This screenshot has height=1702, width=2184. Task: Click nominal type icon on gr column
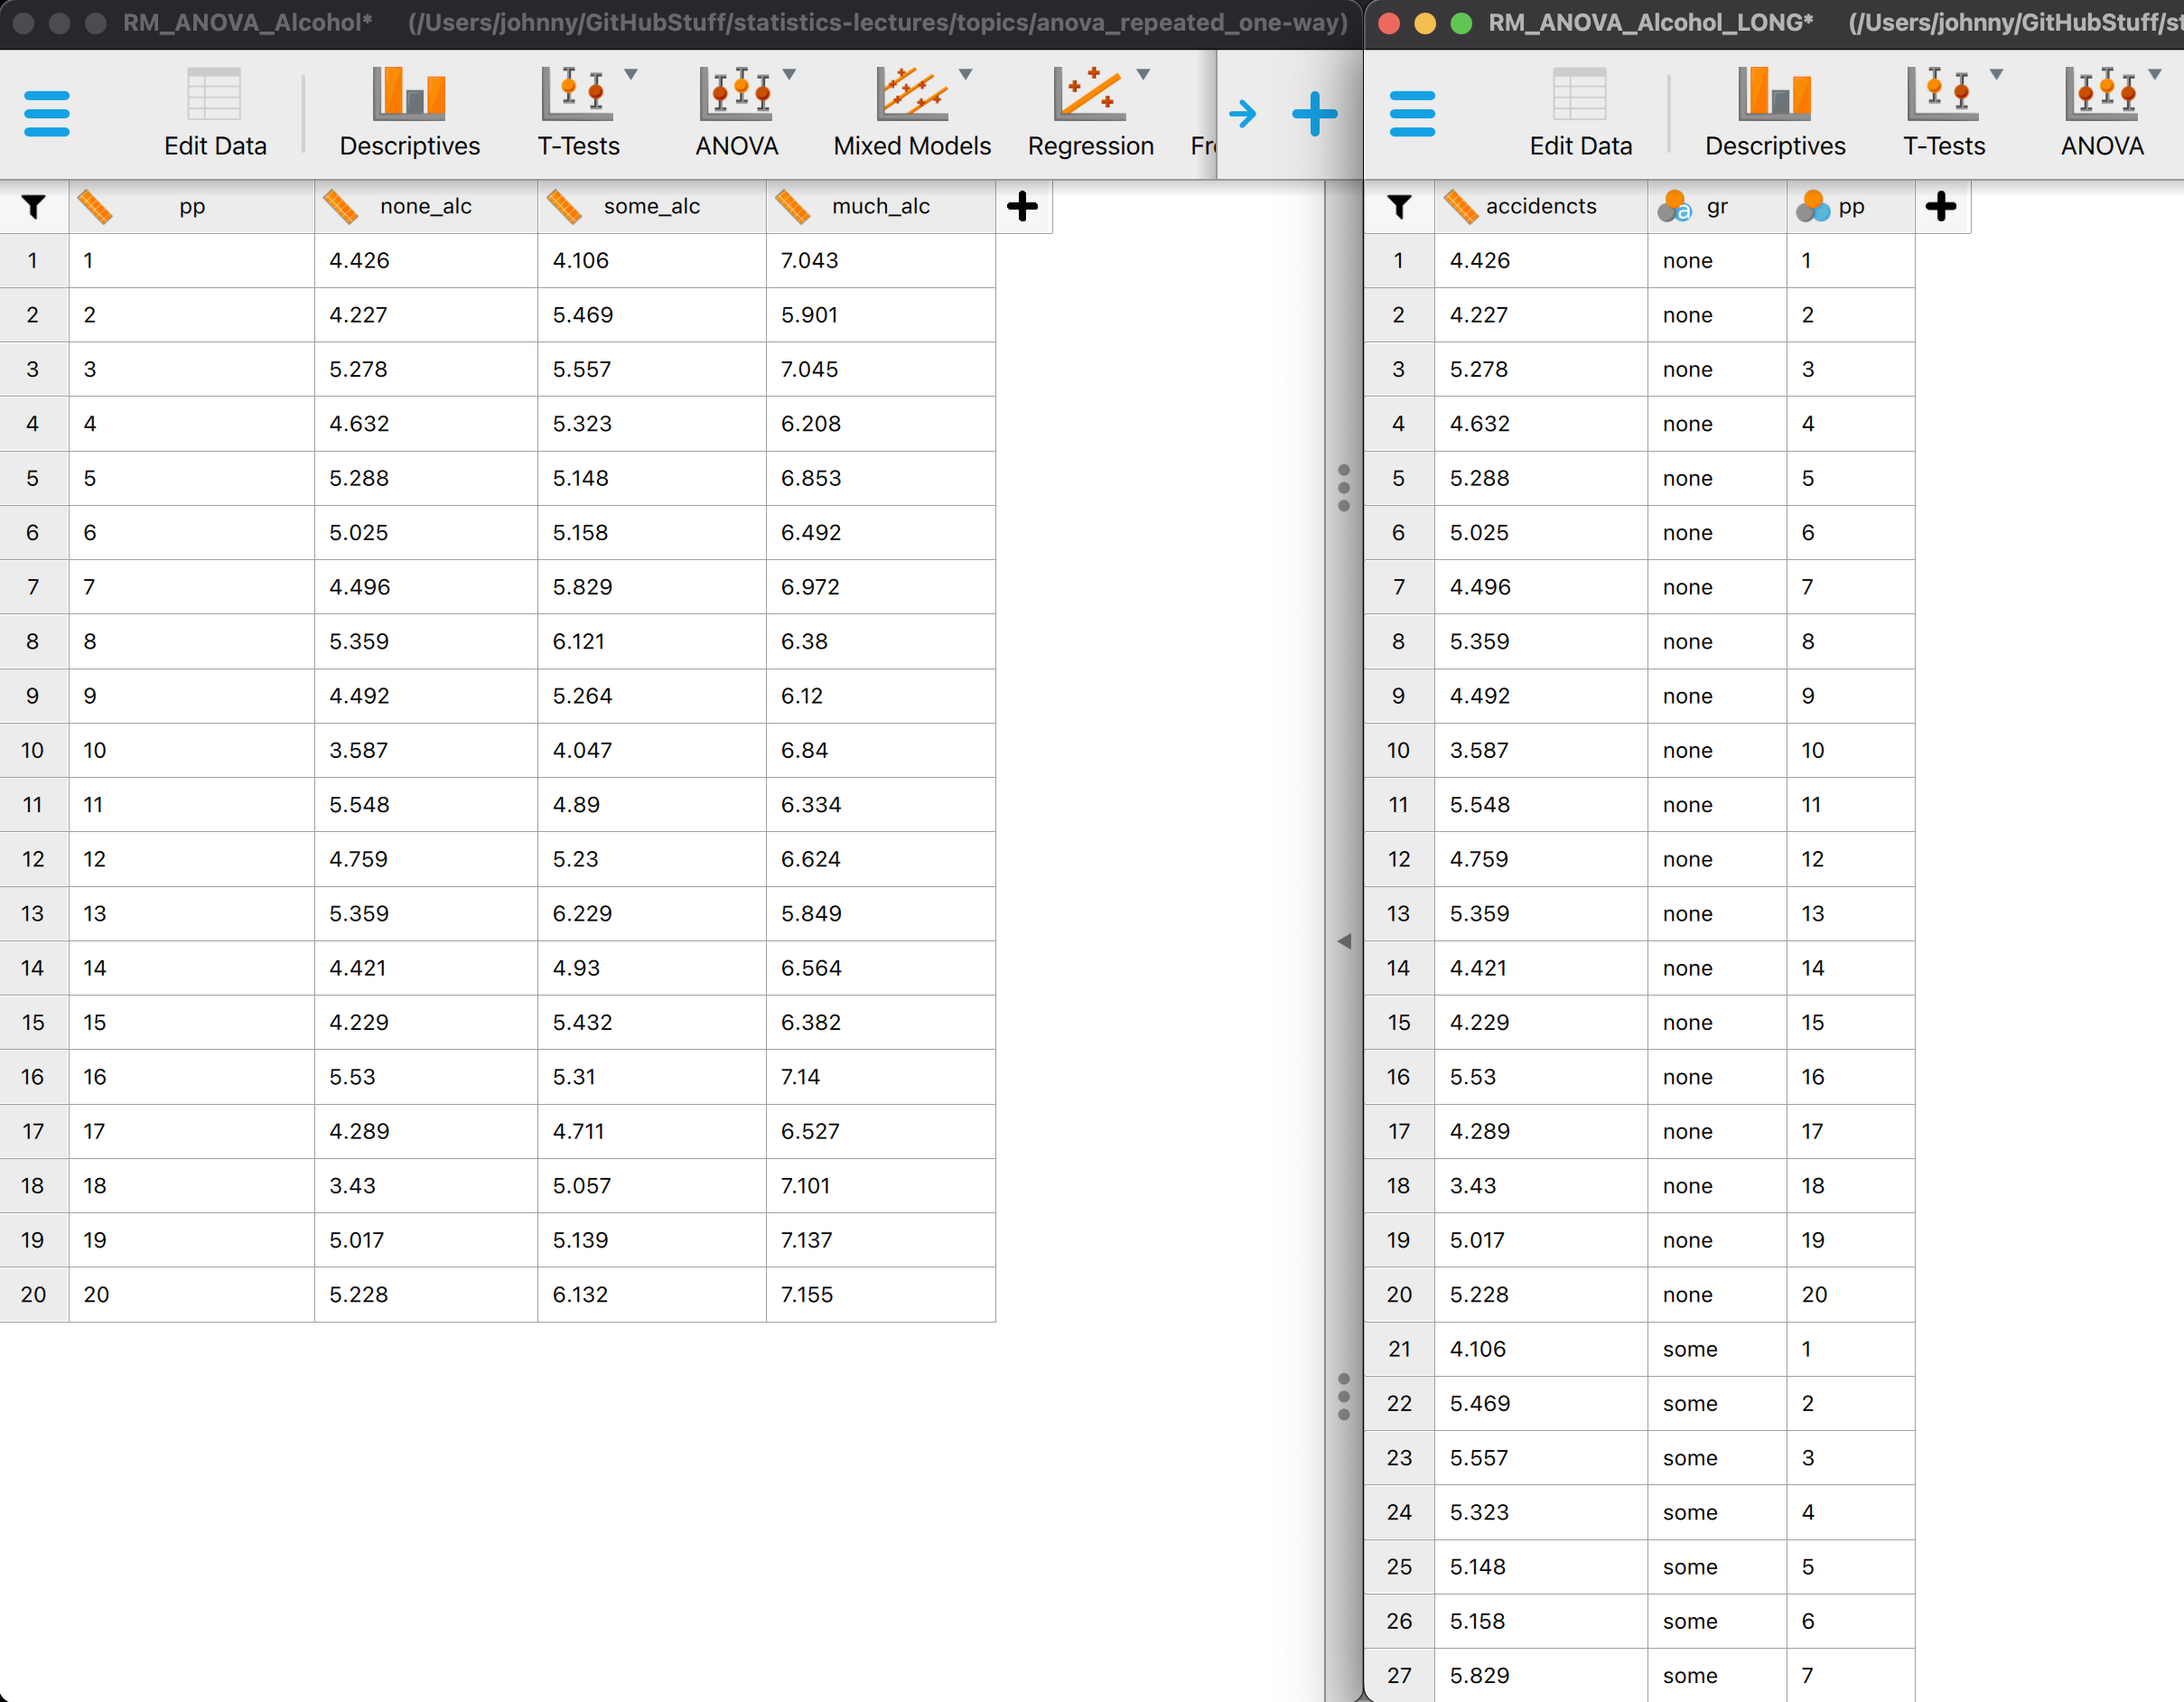(1674, 207)
